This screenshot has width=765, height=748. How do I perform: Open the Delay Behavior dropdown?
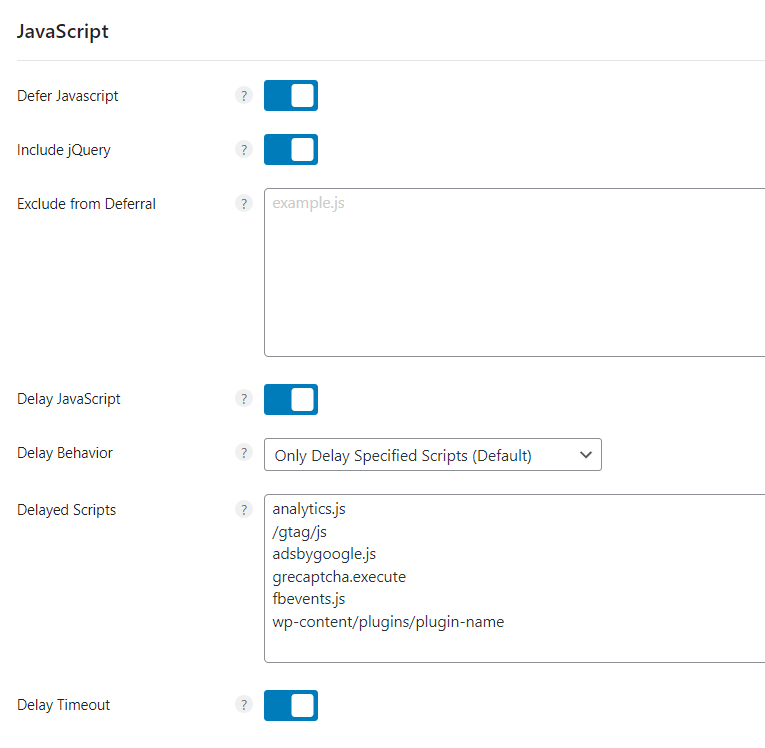click(x=433, y=455)
